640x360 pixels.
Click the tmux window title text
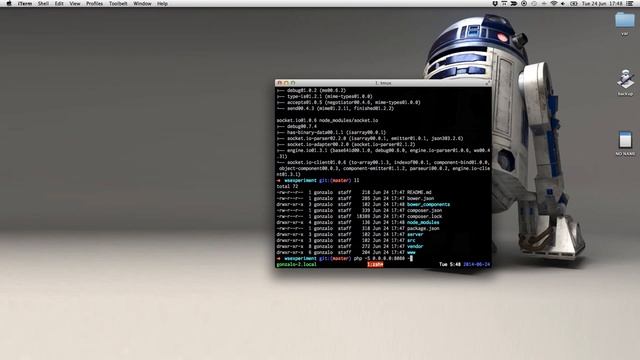point(383,83)
